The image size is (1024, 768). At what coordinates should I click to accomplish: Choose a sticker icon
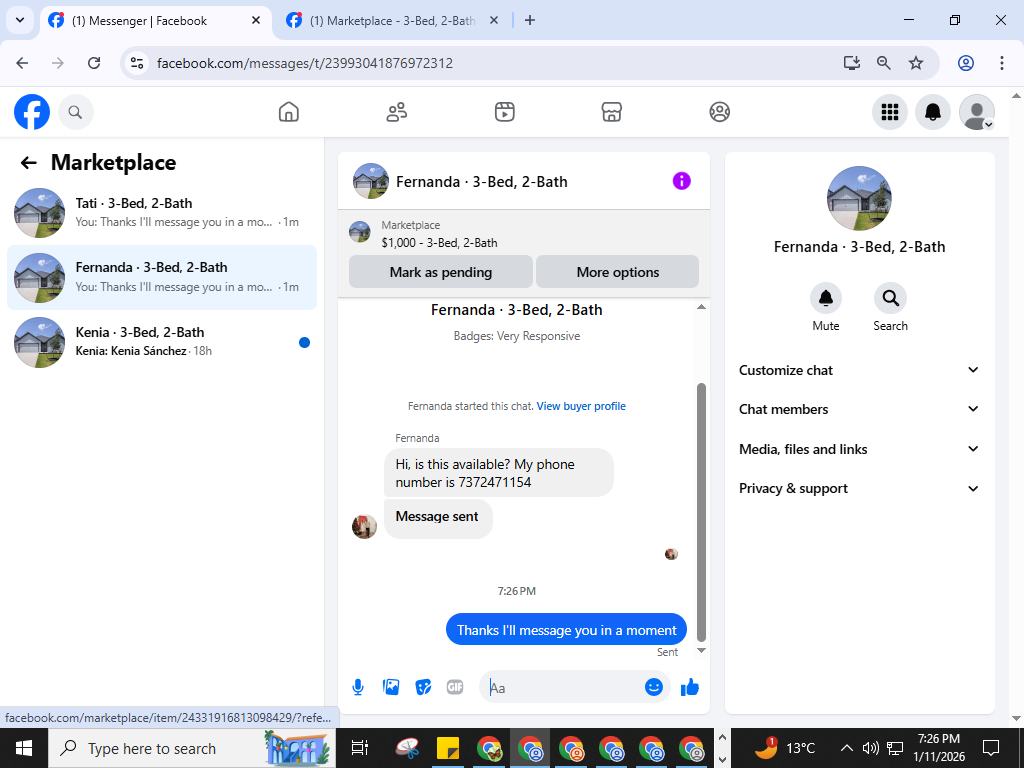423,687
